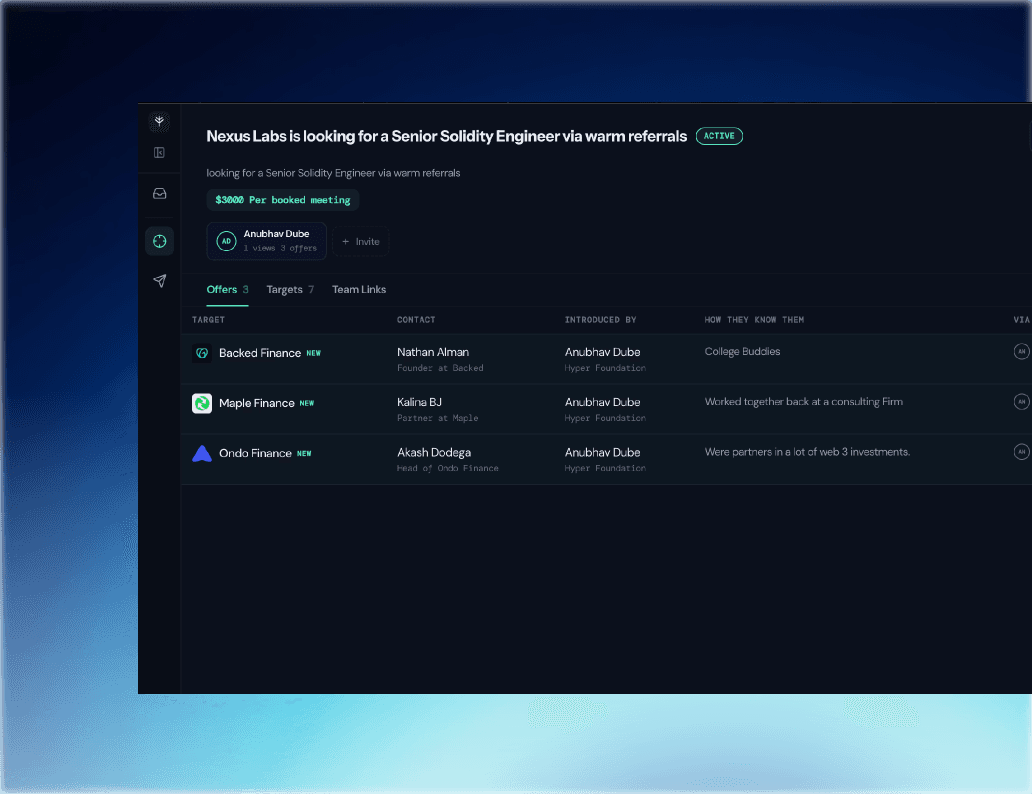
Task: Click the web 3 investments note
Action: click(808, 452)
